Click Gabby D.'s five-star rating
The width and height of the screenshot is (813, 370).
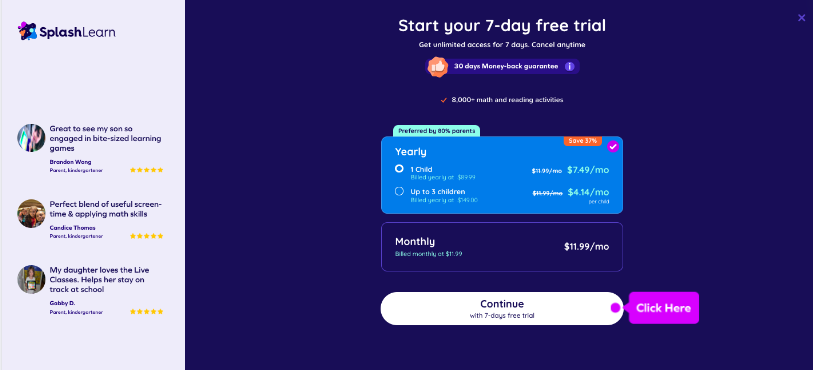point(147,311)
